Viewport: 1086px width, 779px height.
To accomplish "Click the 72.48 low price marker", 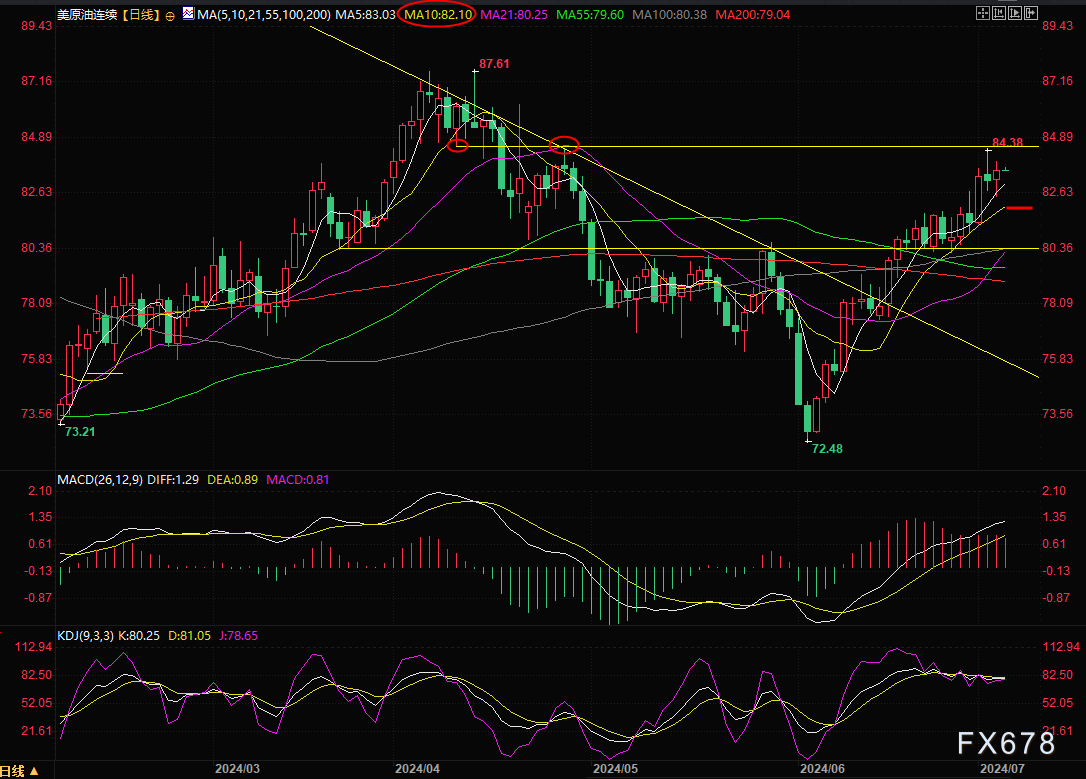I will tap(827, 449).
